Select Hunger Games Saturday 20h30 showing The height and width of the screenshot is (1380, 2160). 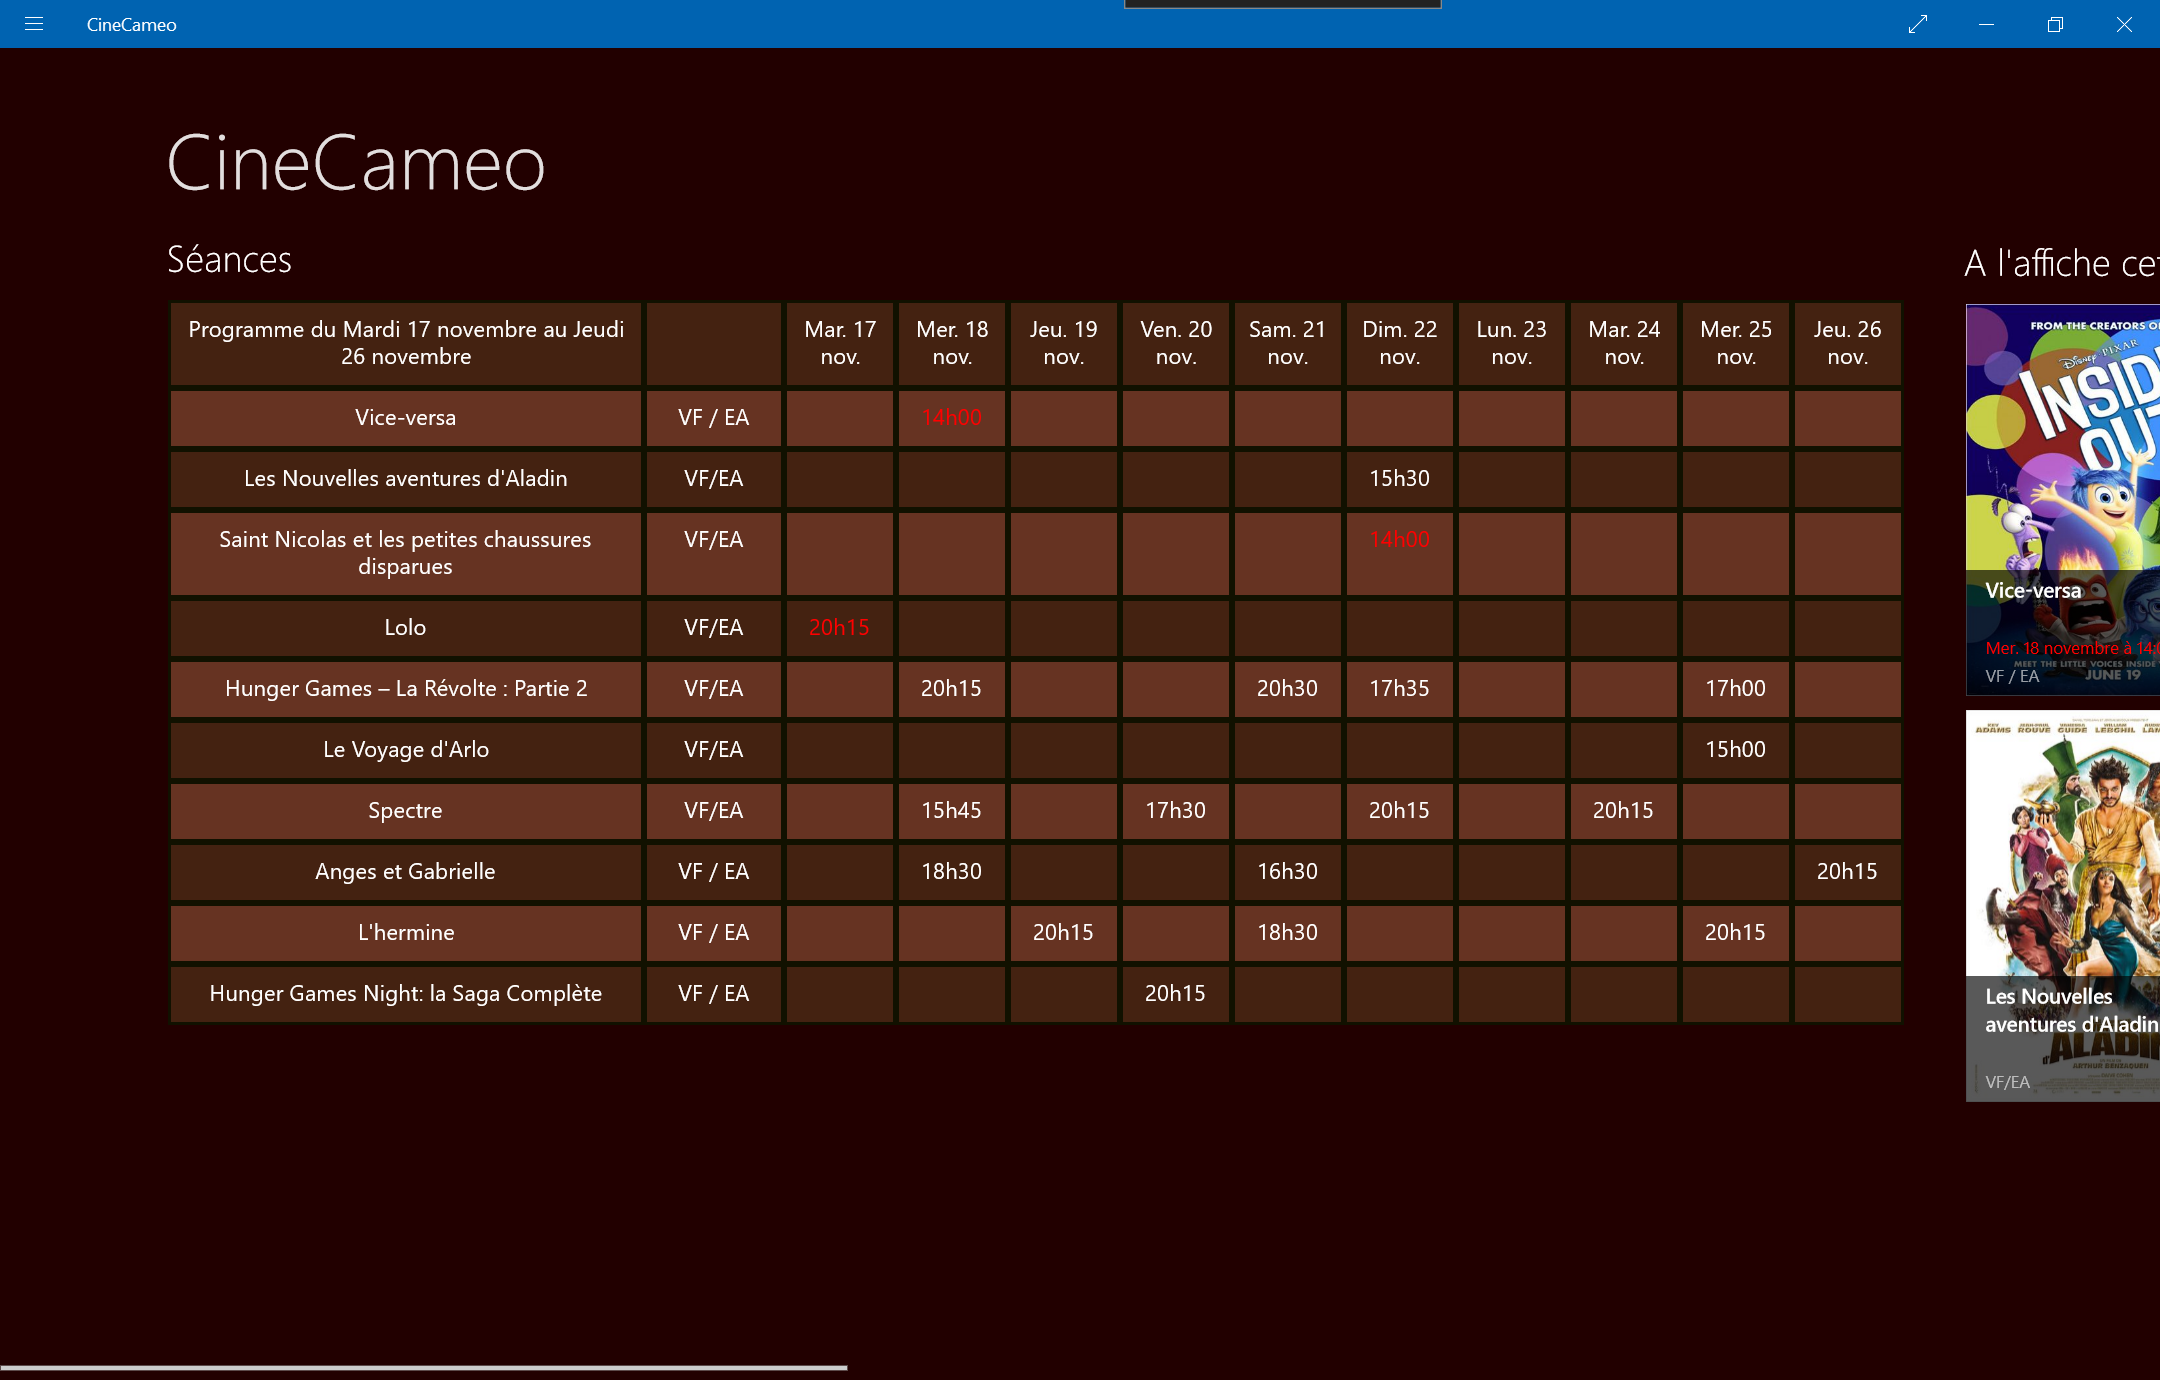[x=1287, y=689]
